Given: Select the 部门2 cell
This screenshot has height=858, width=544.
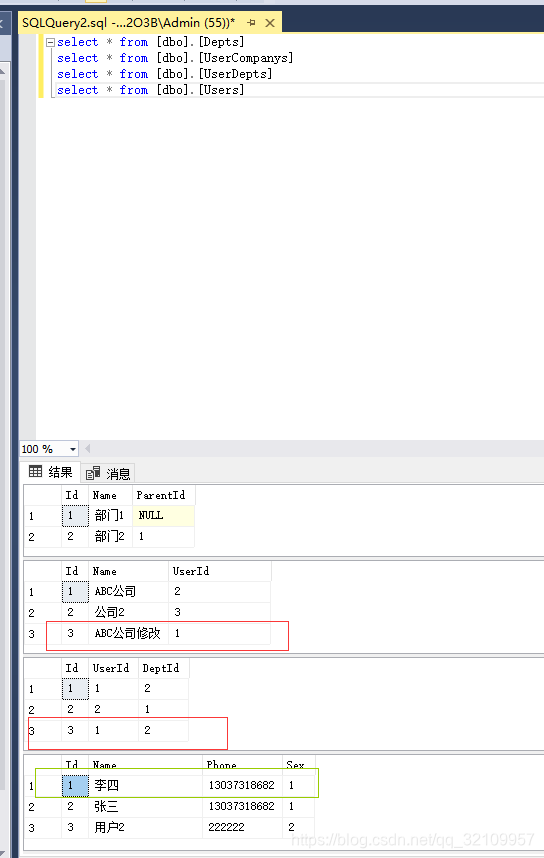Looking at the screenshot, I should 111,536.
